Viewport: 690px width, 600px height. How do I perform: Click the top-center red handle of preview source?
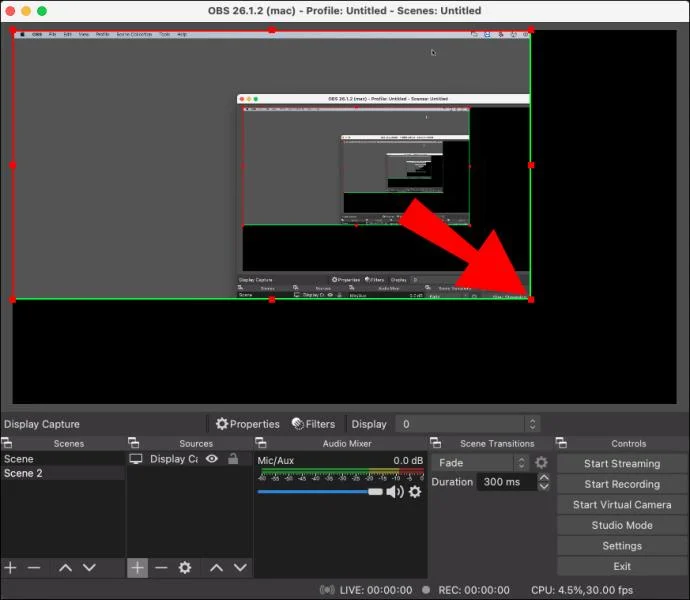point(272,30)
